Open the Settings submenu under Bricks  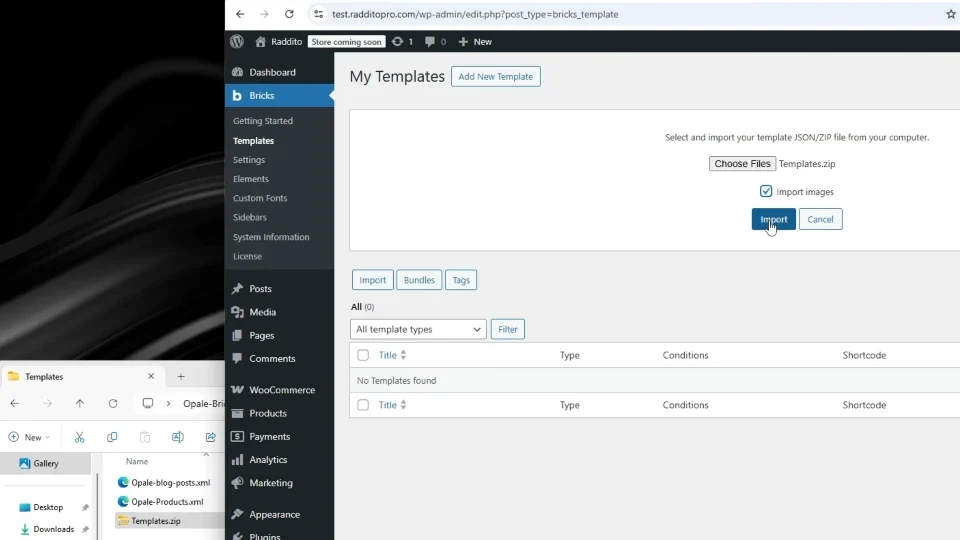(249, 160)
